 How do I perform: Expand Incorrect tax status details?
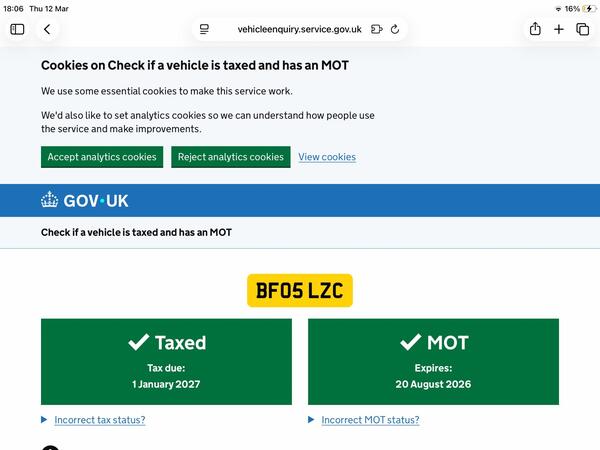99,420
